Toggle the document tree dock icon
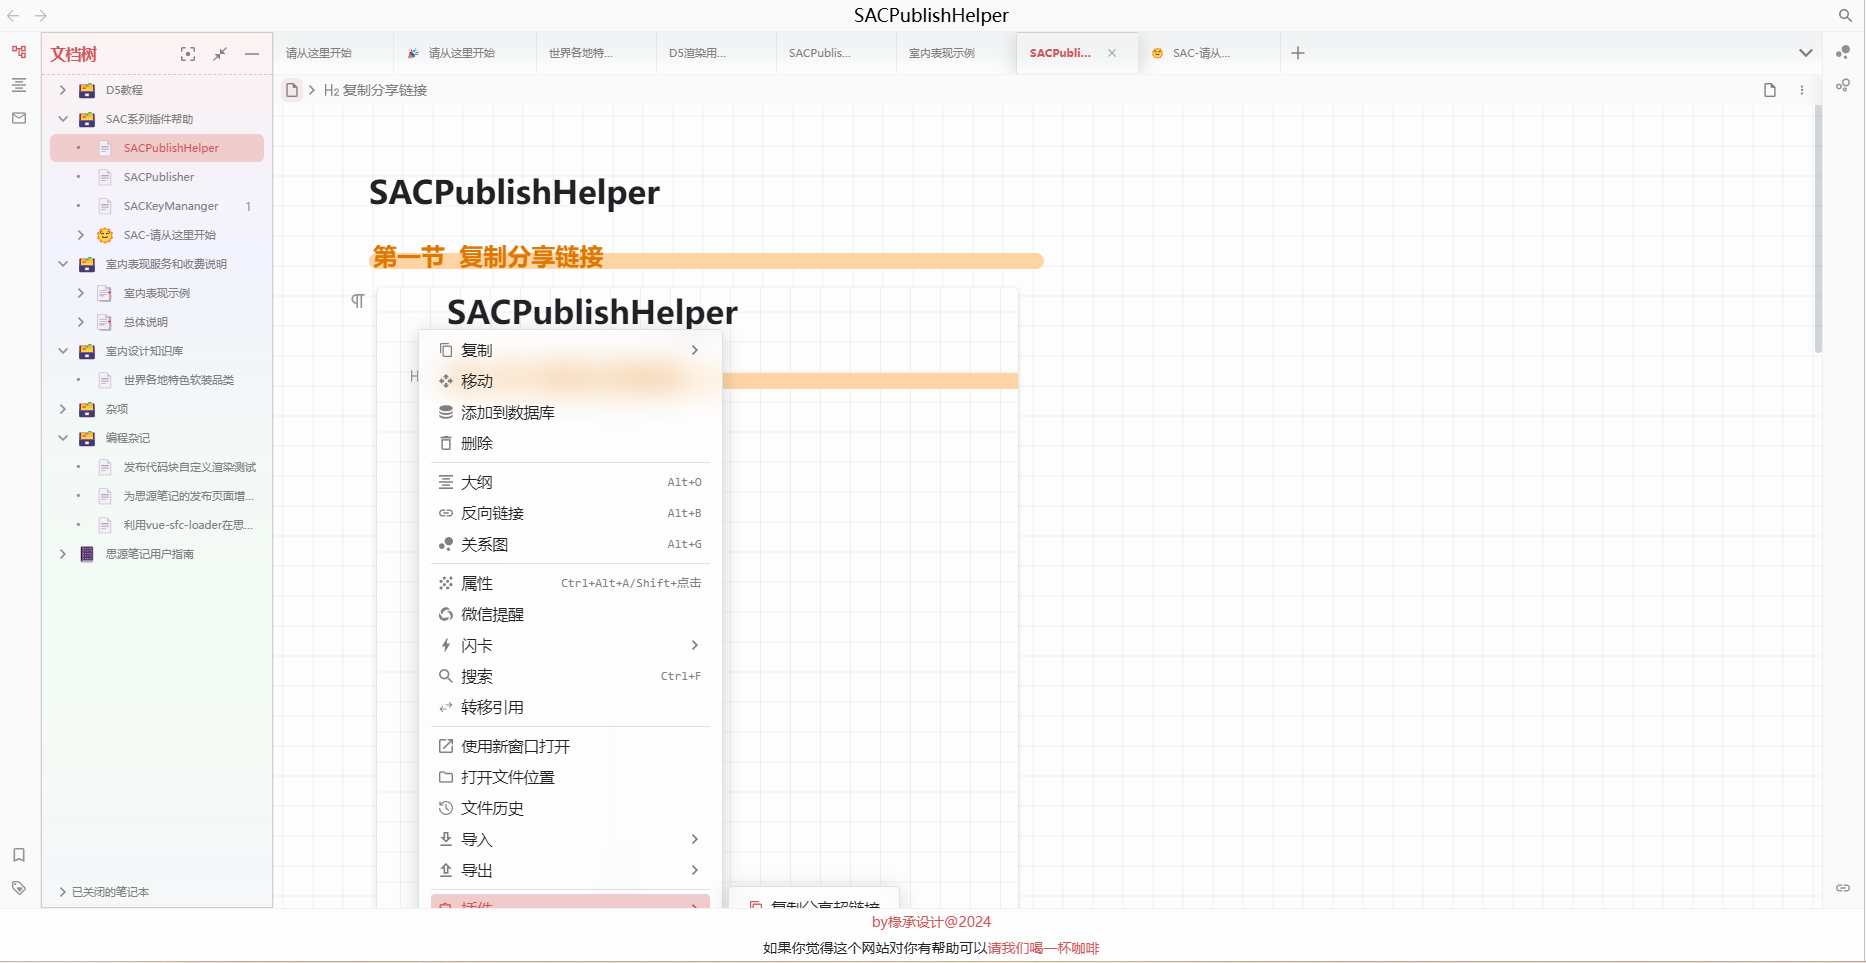The width and height of the screenshot is (1866, 963). (x=19, y=52)
